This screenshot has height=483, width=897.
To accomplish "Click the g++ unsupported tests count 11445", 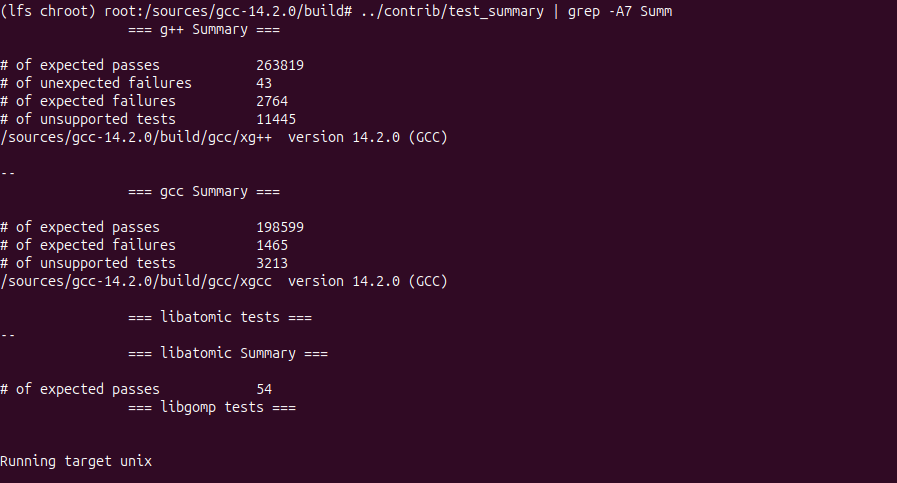I will pos(276,119).
